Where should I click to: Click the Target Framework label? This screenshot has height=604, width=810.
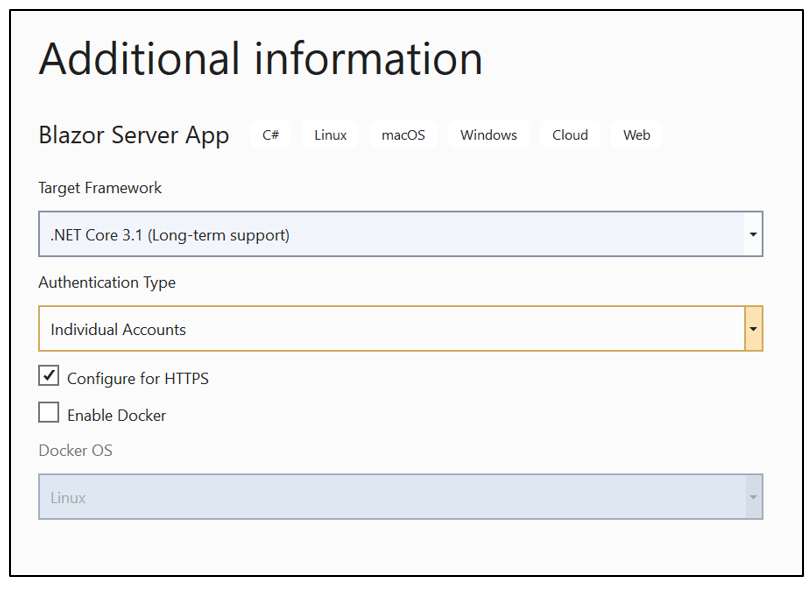click(100, 188)
